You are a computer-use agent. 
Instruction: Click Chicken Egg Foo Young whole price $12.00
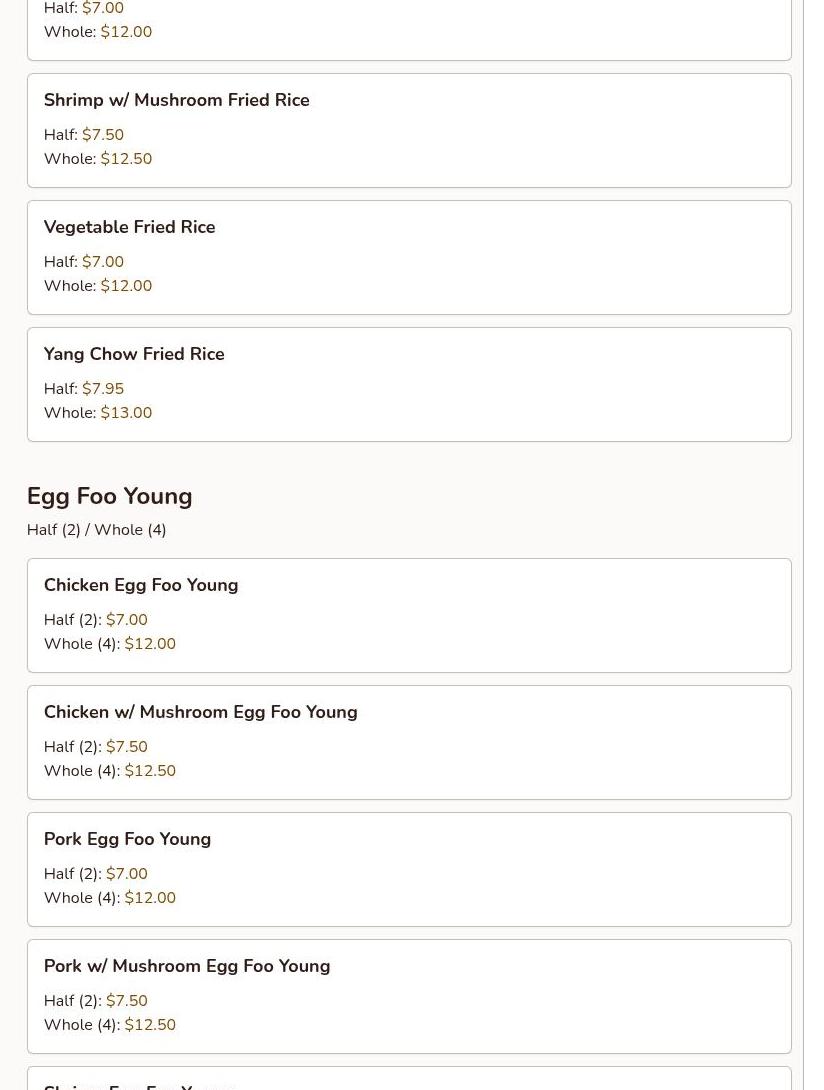pos(150,644)
